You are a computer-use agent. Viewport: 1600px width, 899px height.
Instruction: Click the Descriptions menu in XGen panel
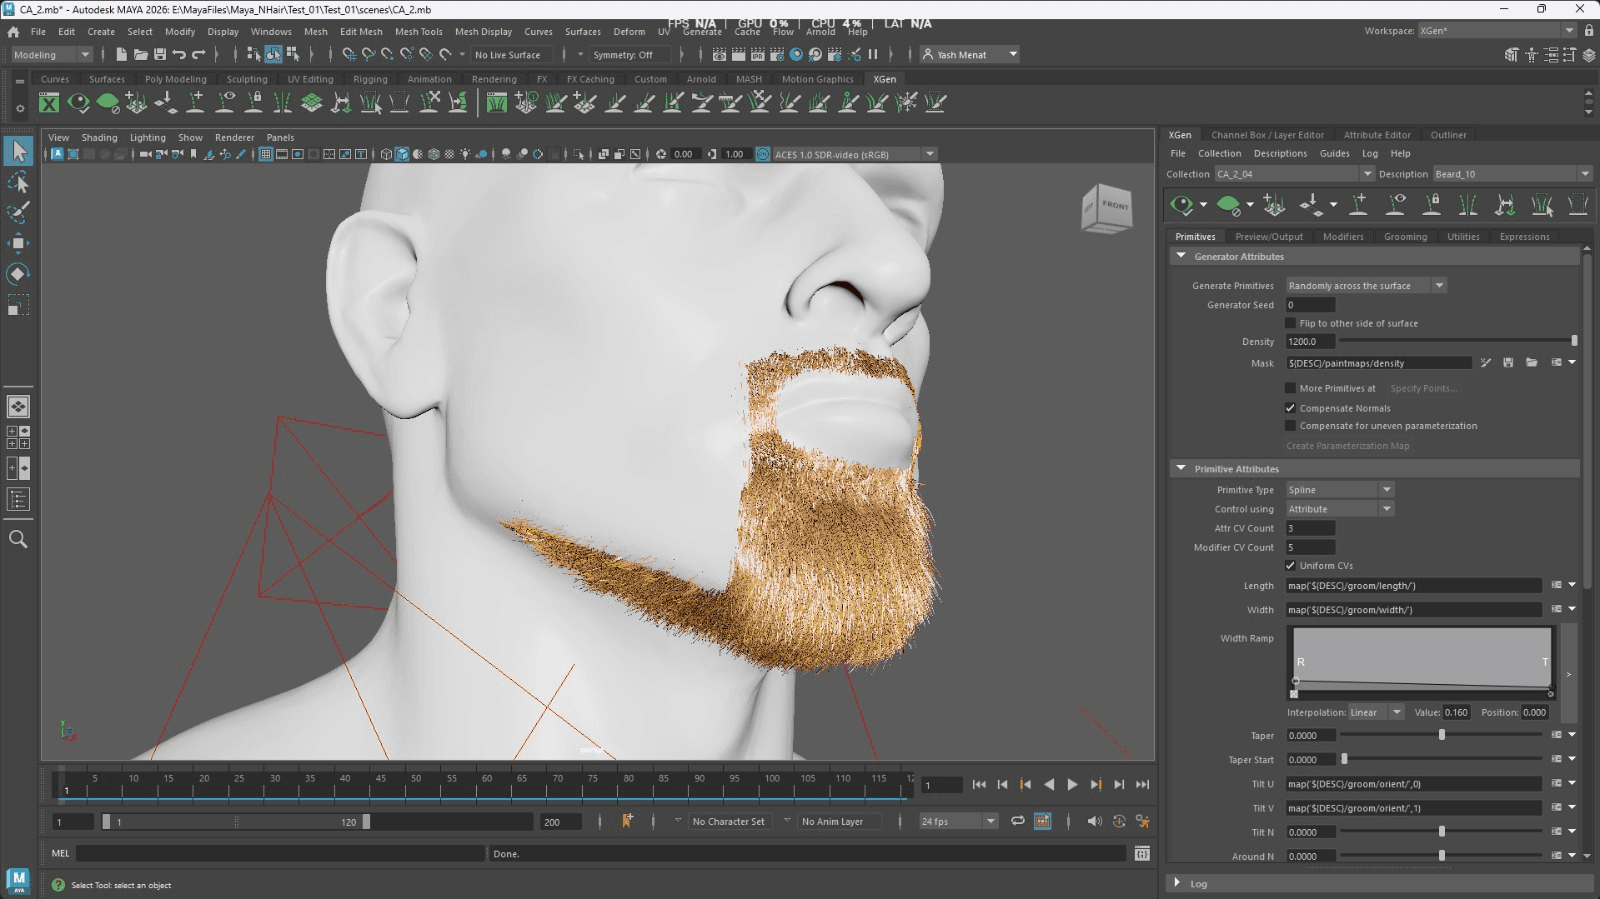(x=1280, y=154)
